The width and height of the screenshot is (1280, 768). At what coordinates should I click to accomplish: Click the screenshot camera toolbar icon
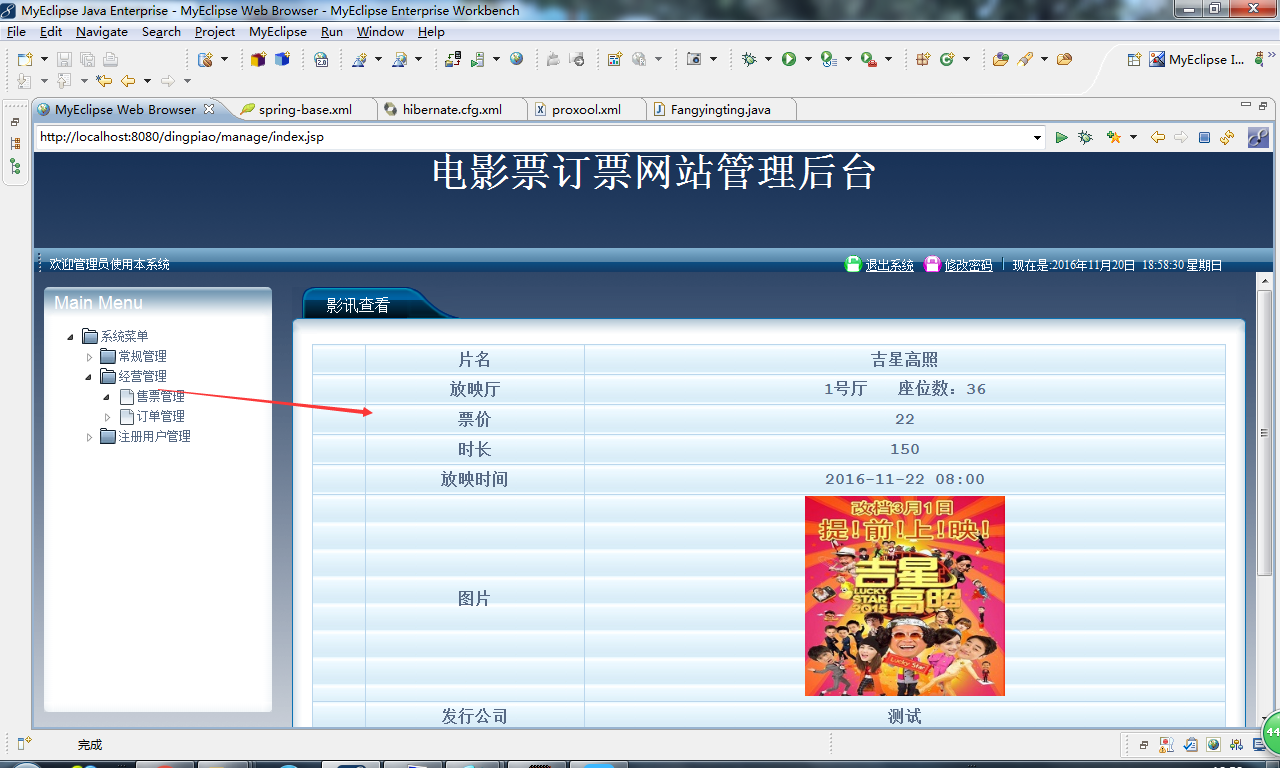tap(694, 60)
